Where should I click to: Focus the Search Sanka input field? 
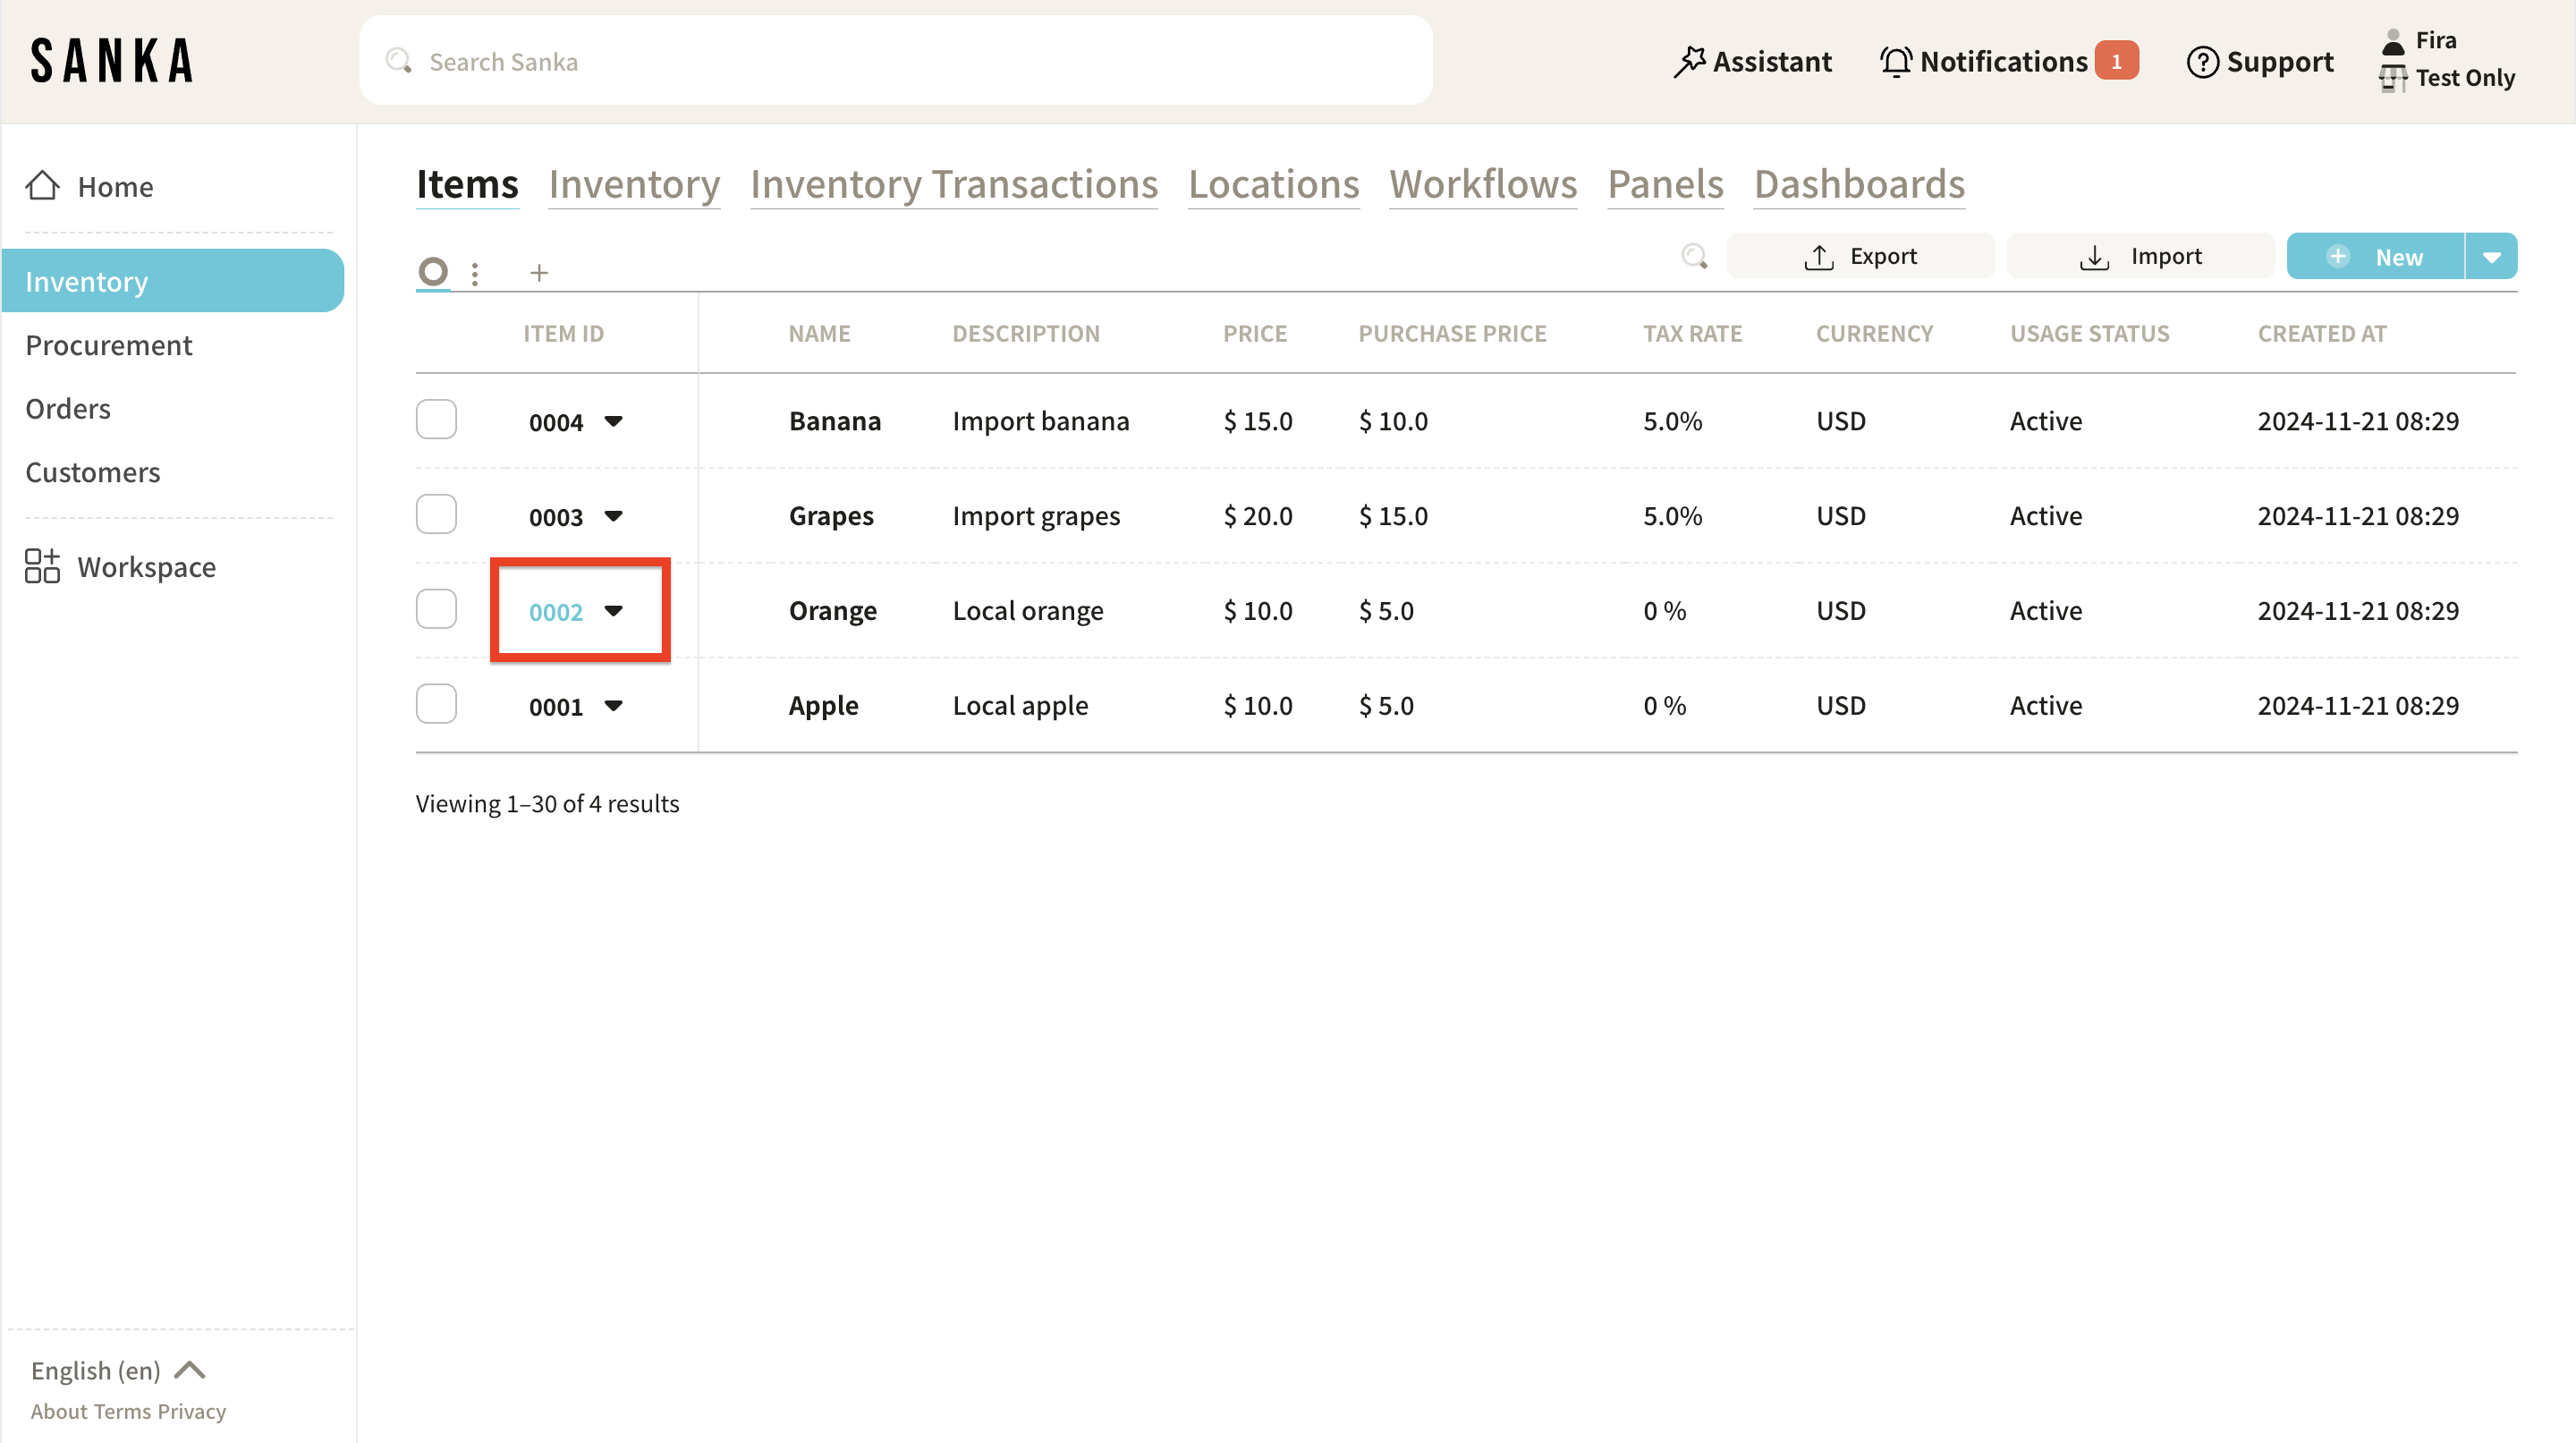click(x=895, y=62)
